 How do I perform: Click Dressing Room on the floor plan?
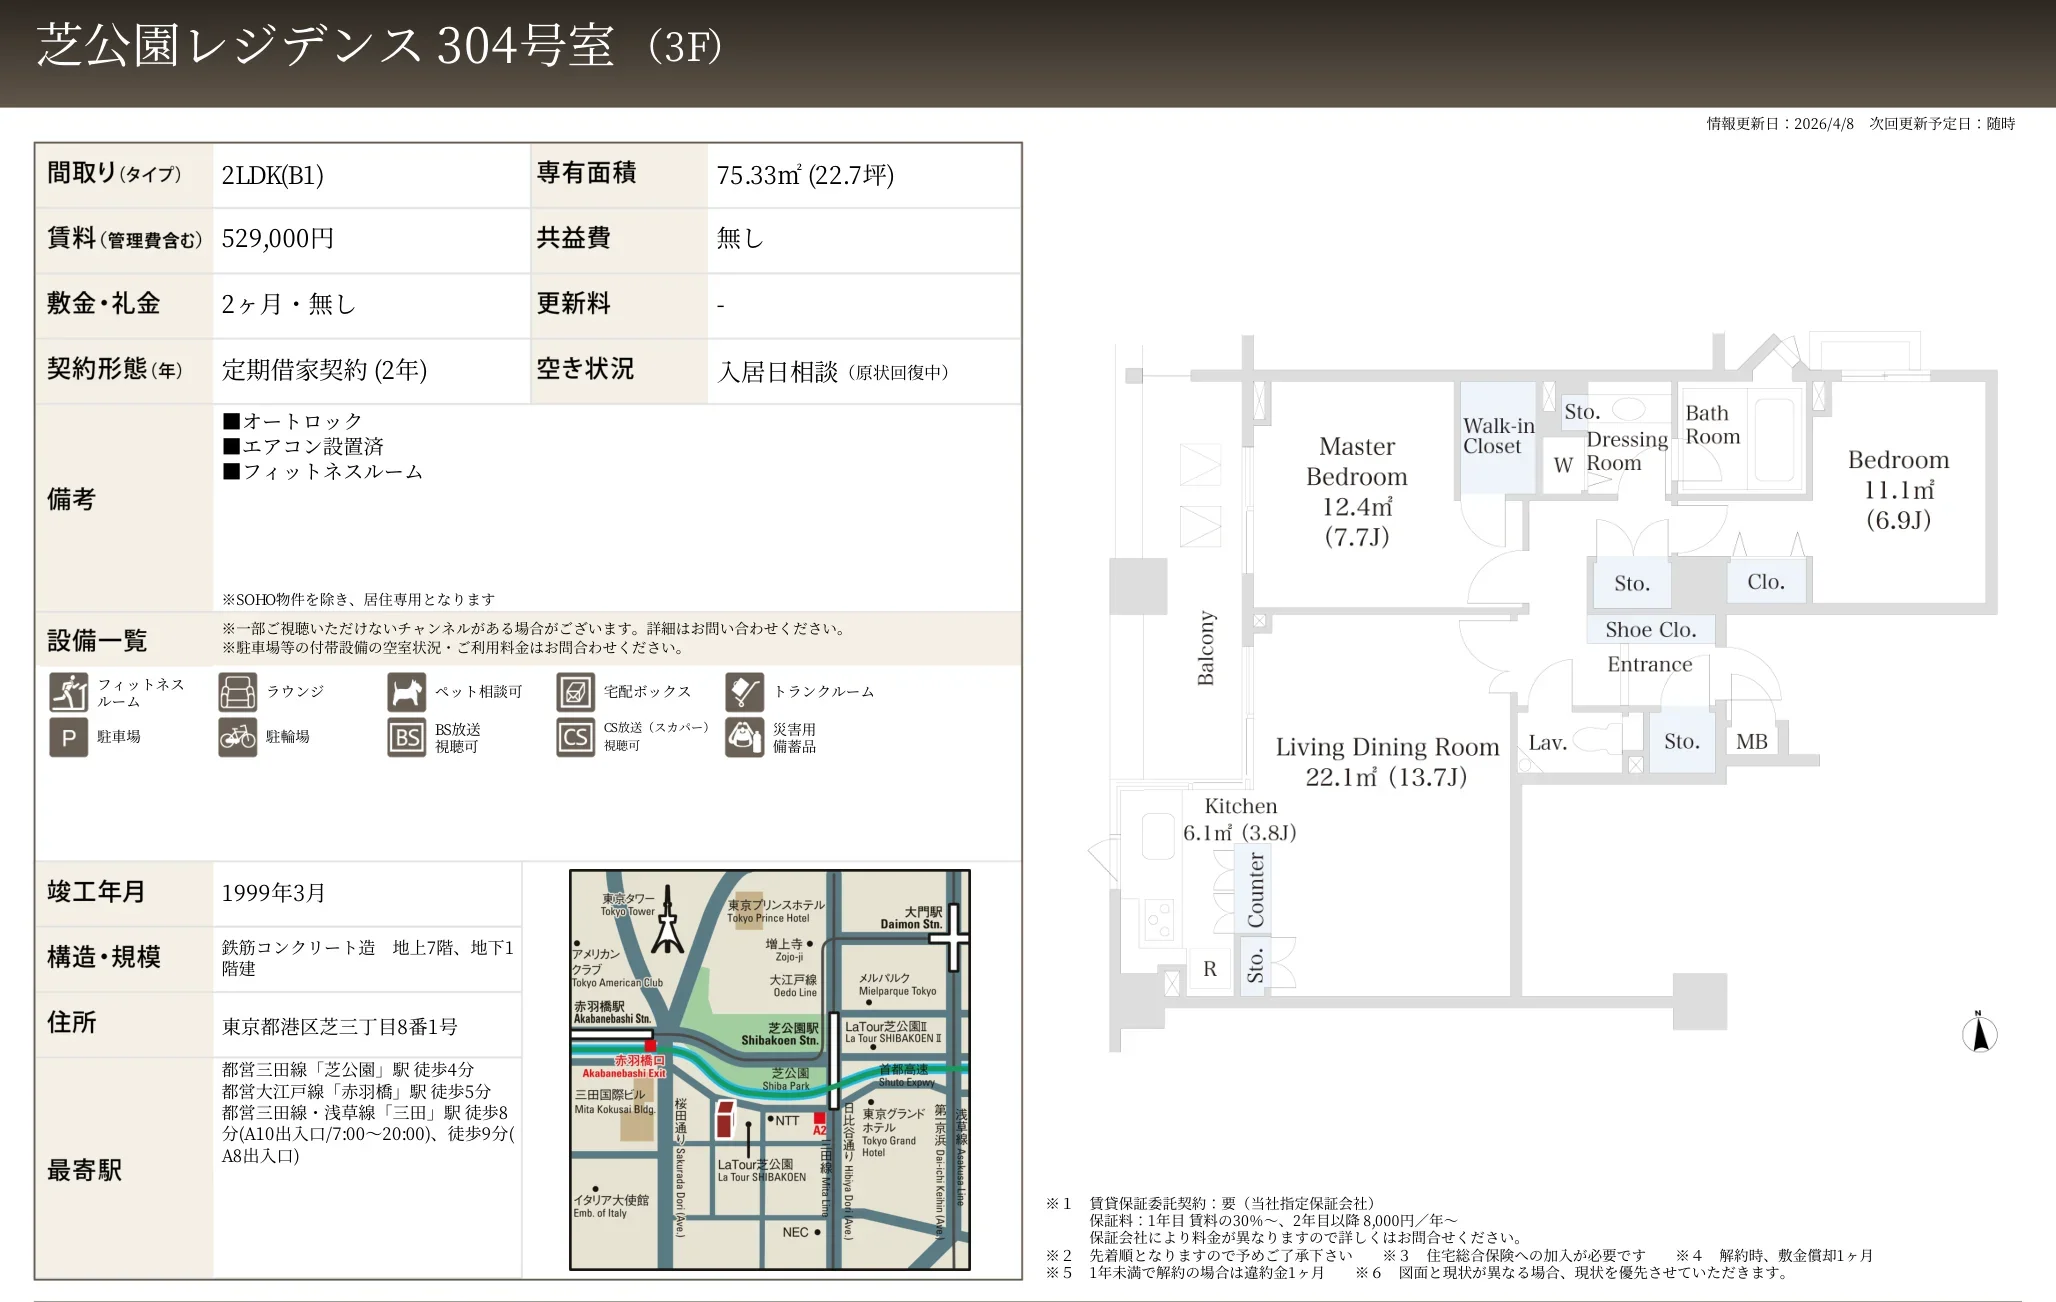[x=1627, y=451]
